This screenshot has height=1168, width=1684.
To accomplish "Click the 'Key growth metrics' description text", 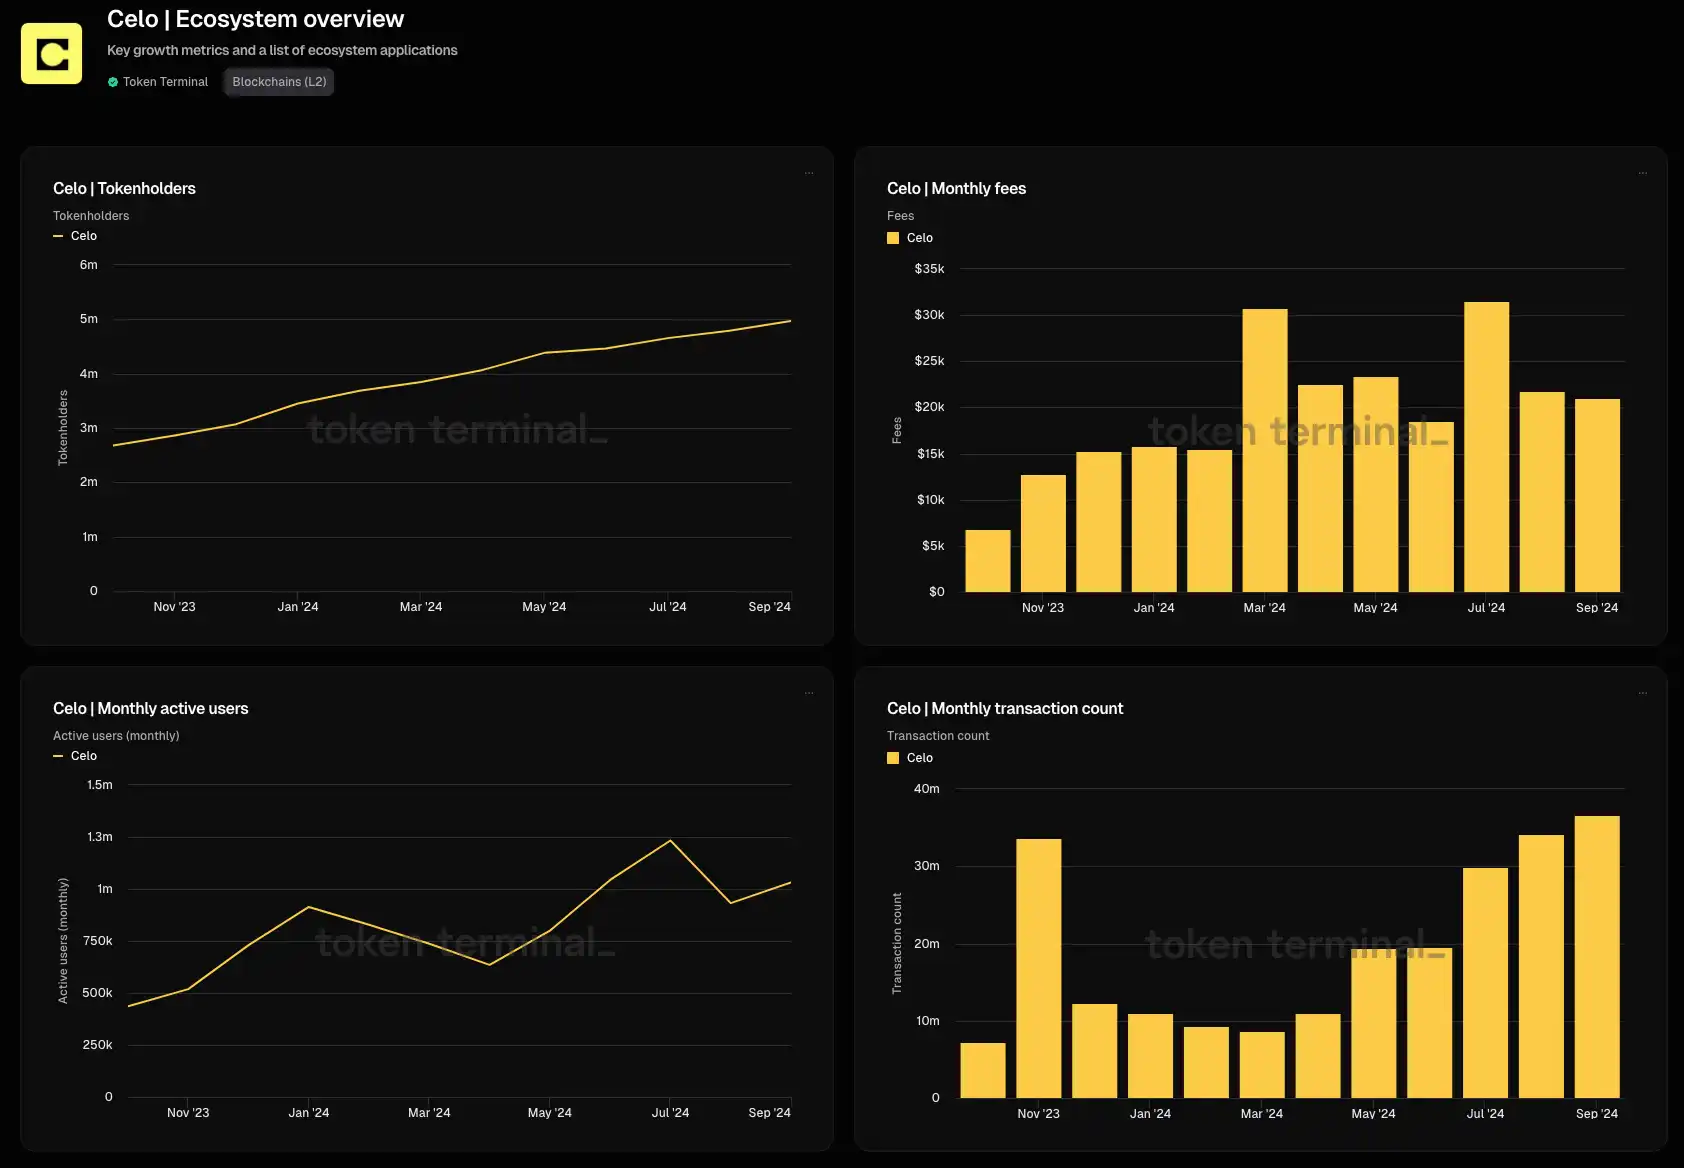I will 282,50.
